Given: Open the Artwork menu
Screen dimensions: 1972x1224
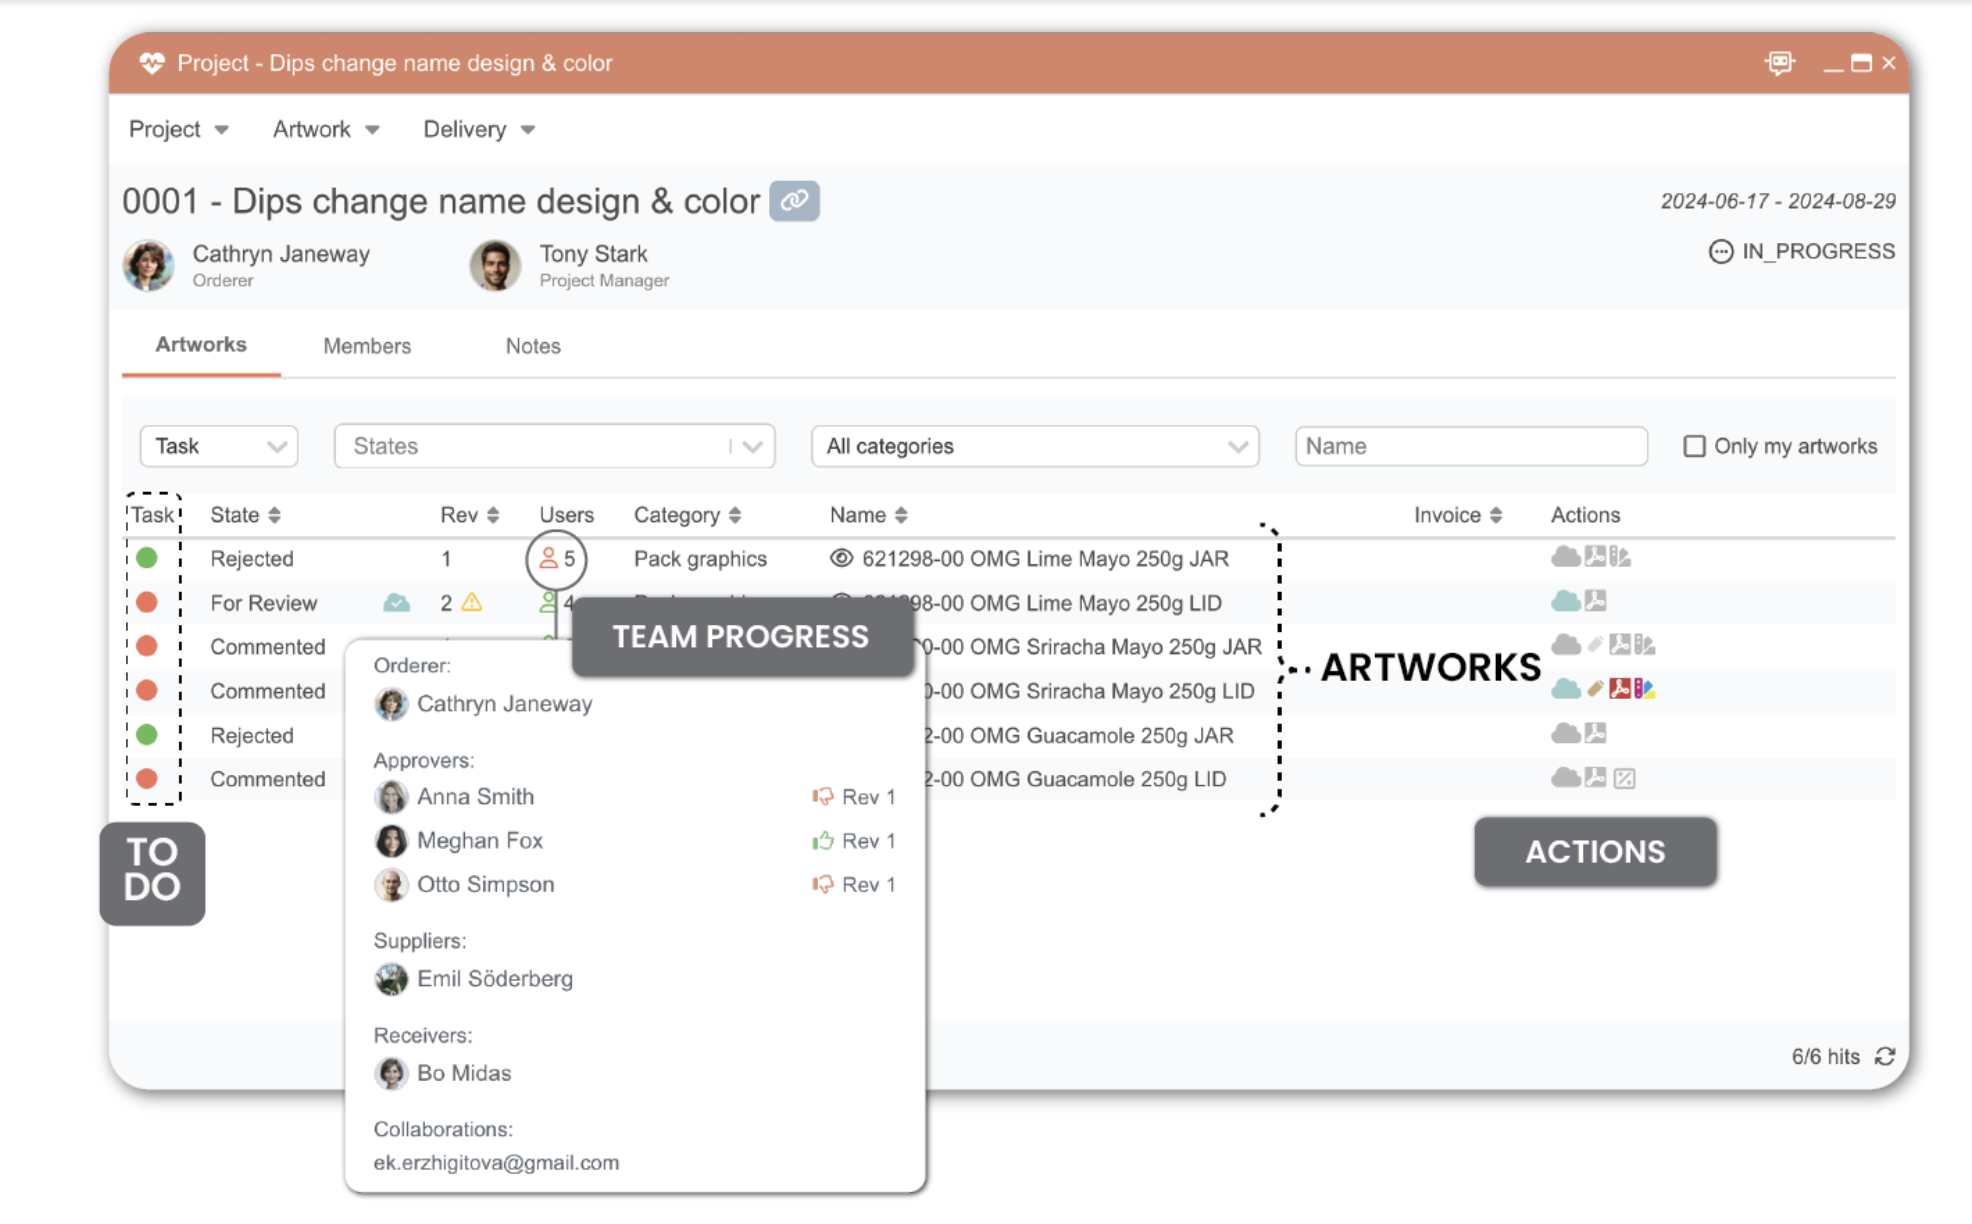Looking at the screenshot, I should click(325, 129).
